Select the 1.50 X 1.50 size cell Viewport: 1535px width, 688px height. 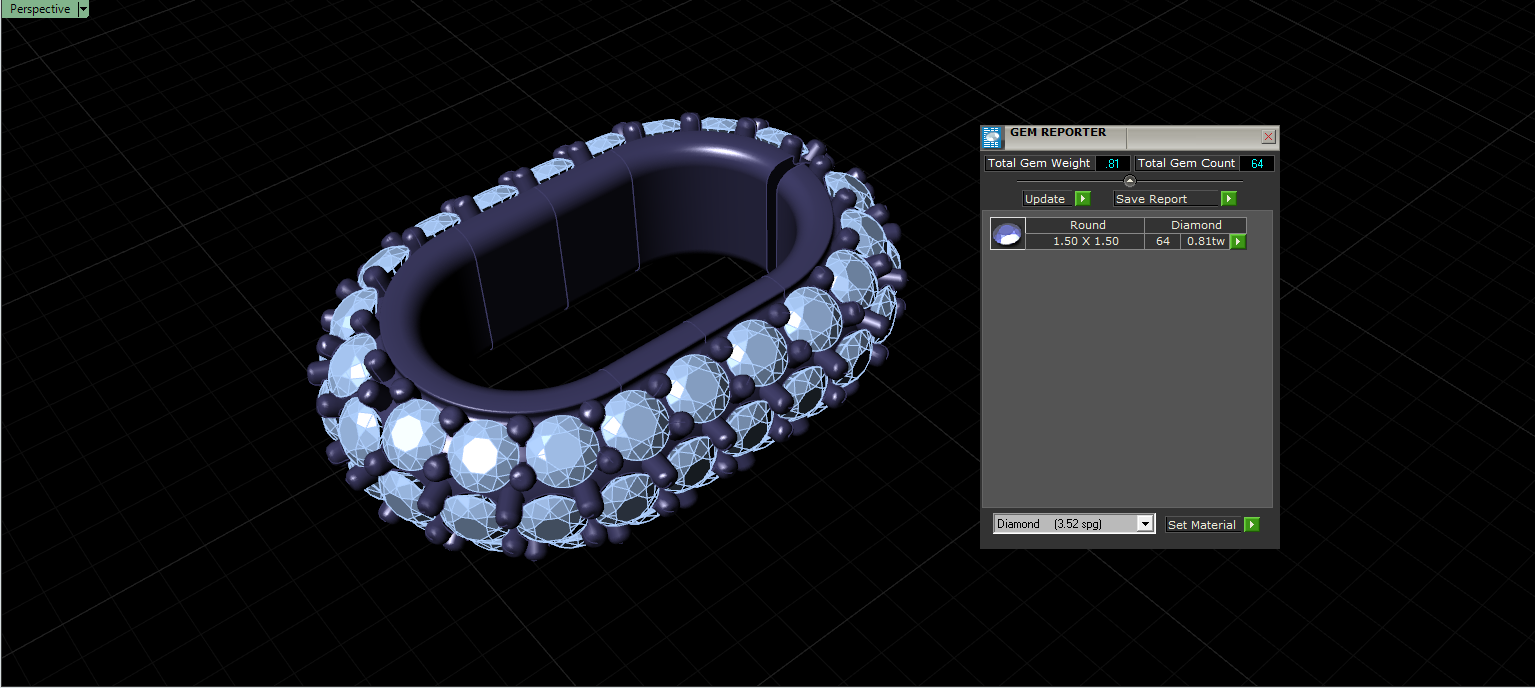click(x=1086, y=241)
